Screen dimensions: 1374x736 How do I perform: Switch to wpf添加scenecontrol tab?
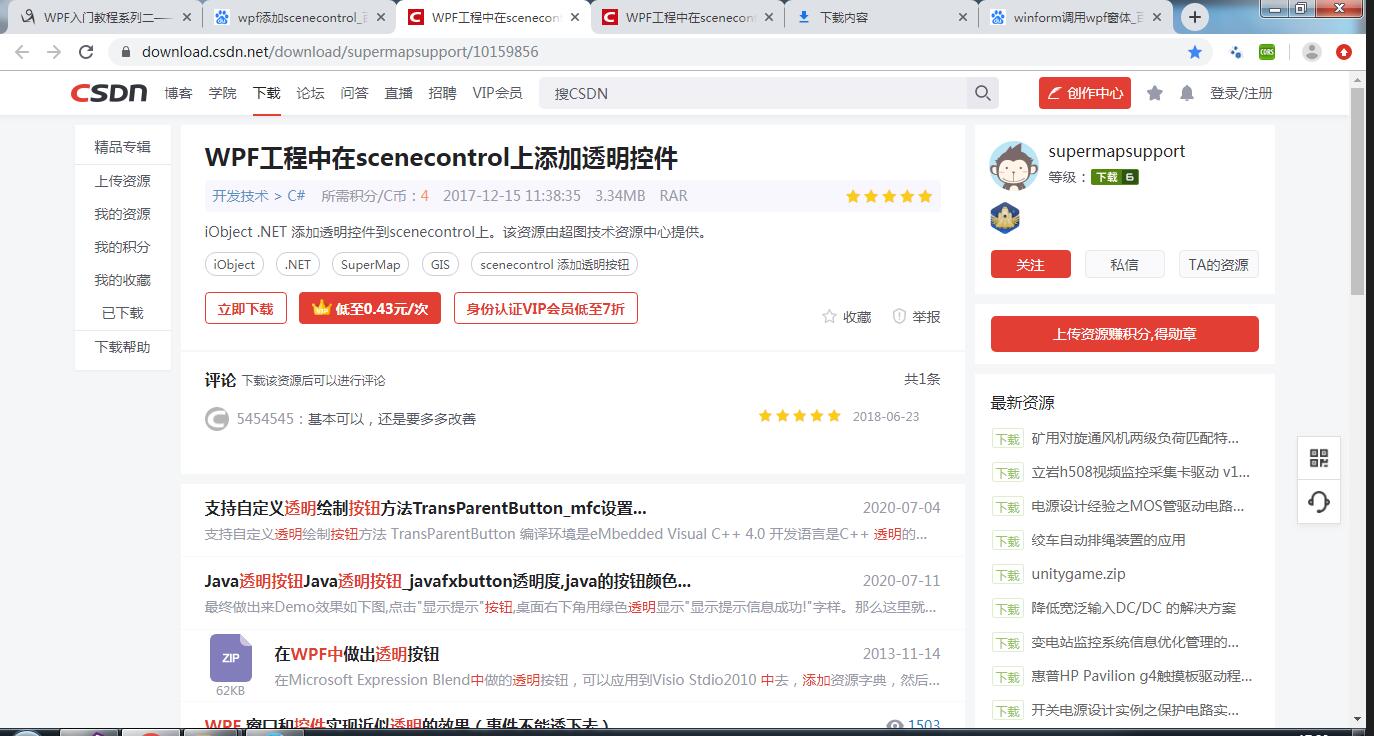(297, 17)
